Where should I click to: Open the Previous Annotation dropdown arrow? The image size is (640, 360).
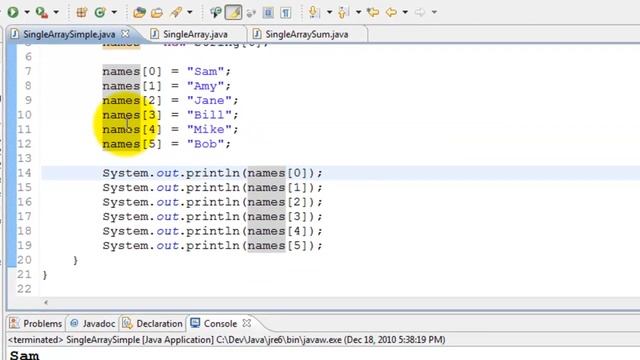point(358,12)
